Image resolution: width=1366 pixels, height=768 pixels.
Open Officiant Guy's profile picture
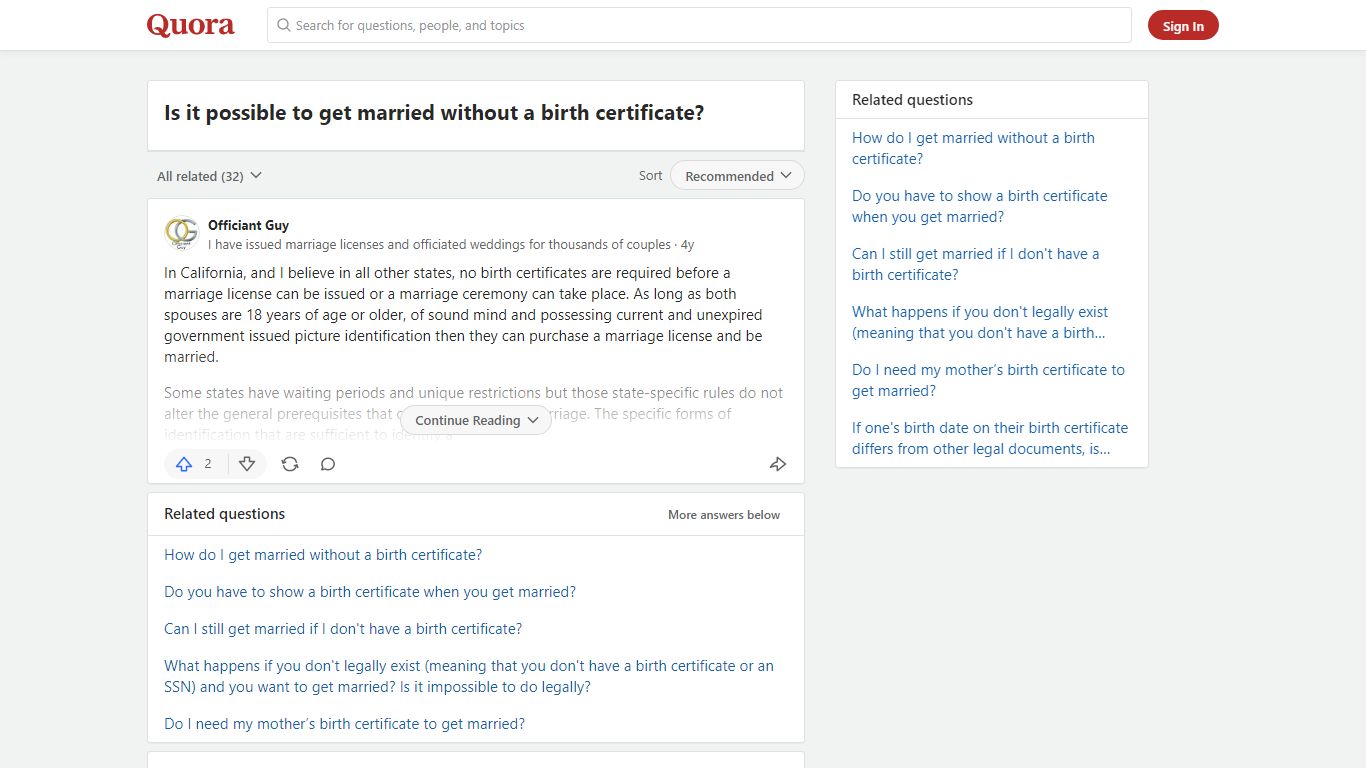(181, 233)
